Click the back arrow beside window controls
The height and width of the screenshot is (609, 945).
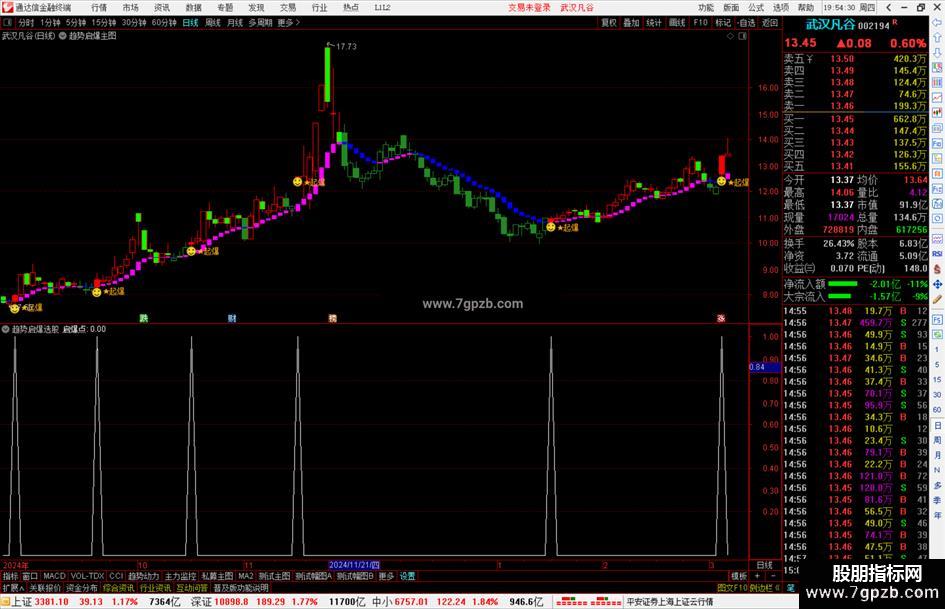(x=888, y=7)
